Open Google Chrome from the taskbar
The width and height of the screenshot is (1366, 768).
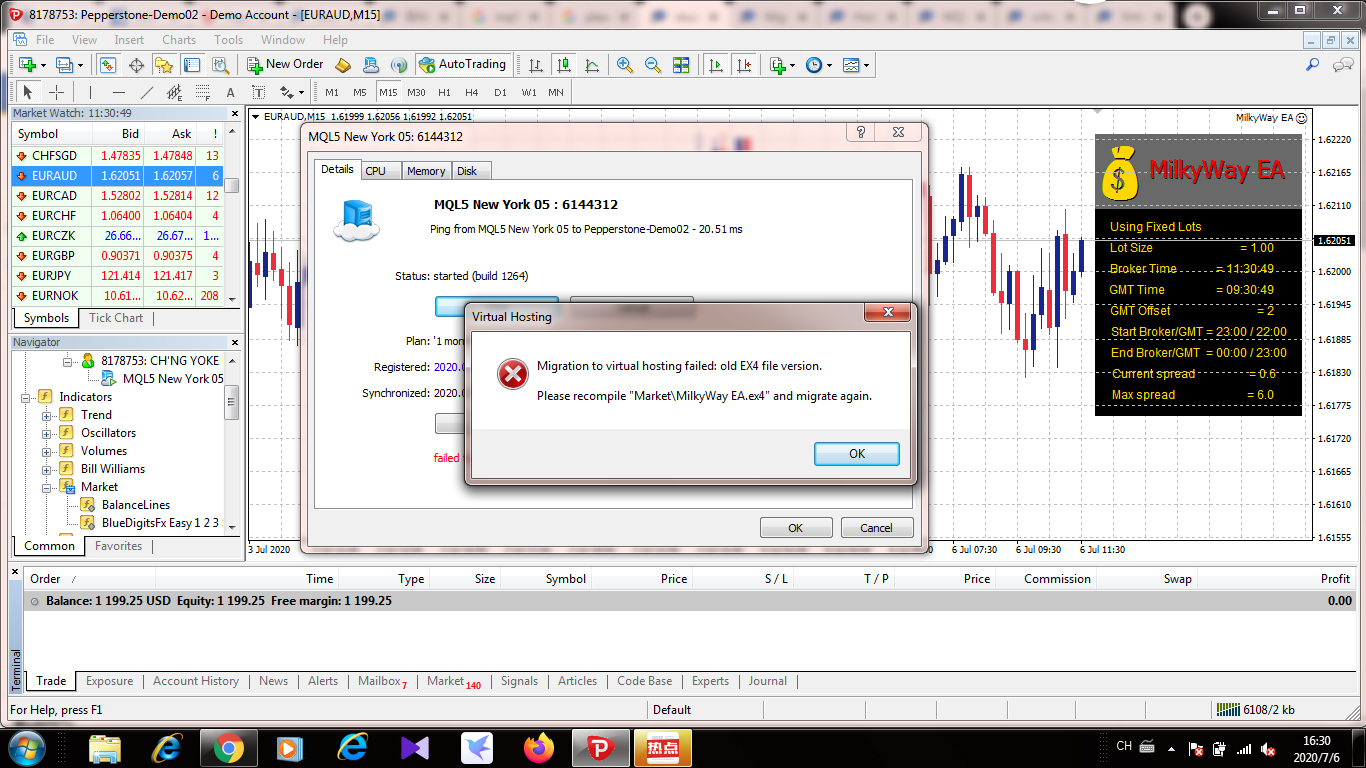pos(228,747)
